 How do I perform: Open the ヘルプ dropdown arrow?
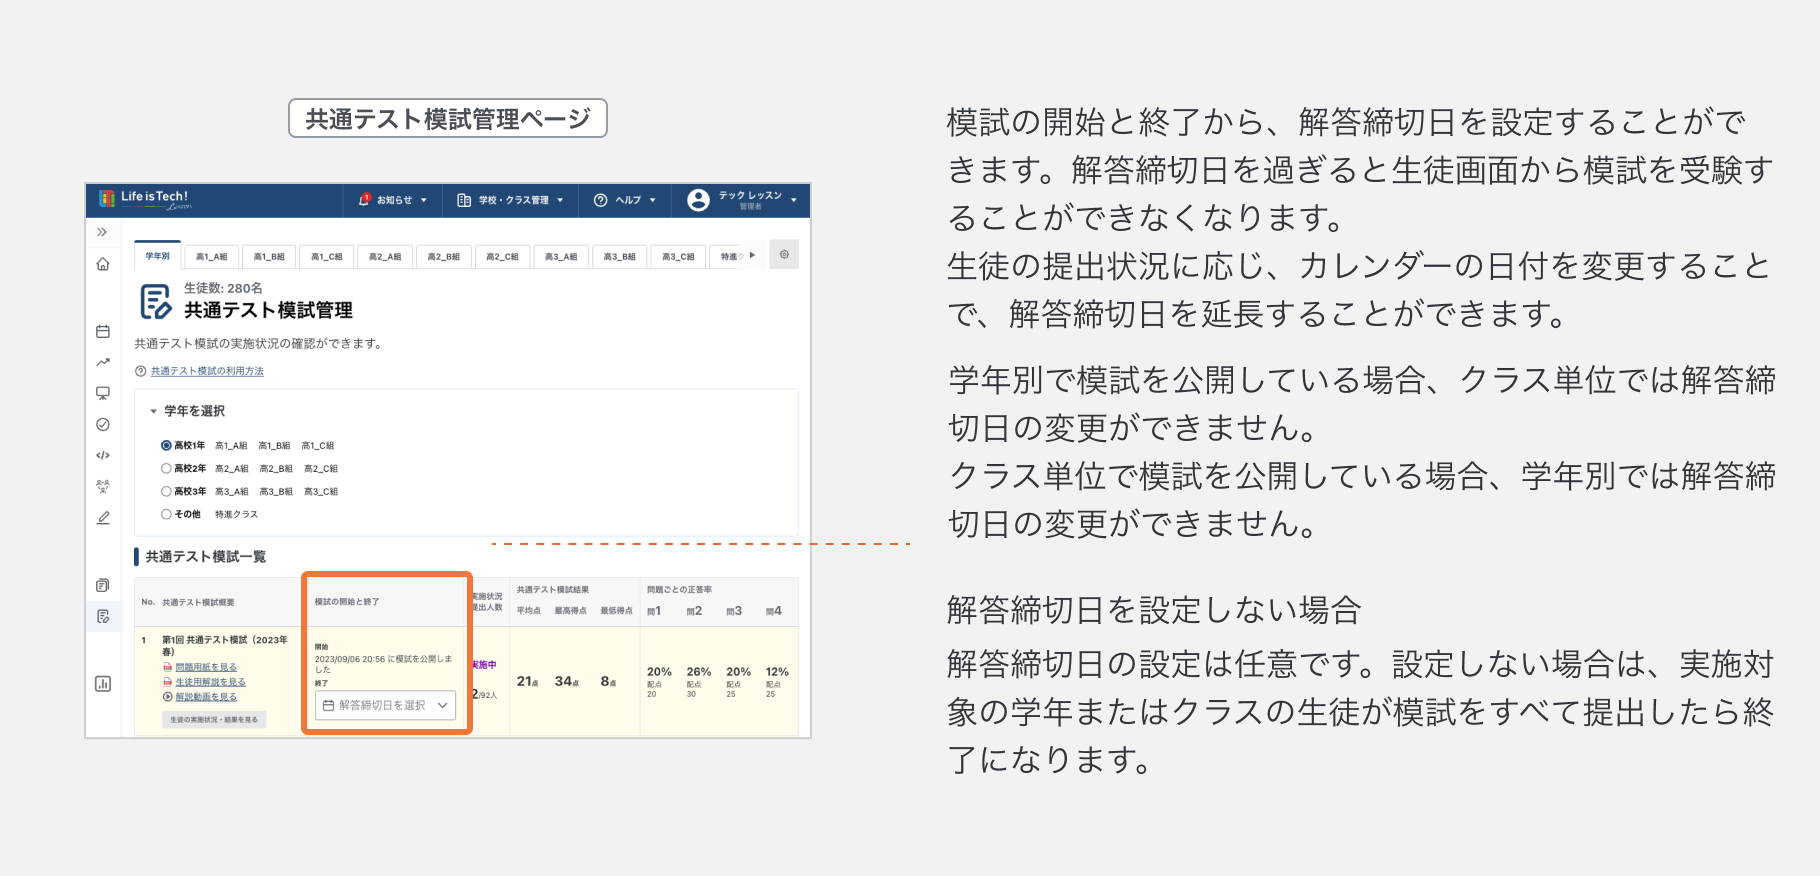(x=653, y=200)
